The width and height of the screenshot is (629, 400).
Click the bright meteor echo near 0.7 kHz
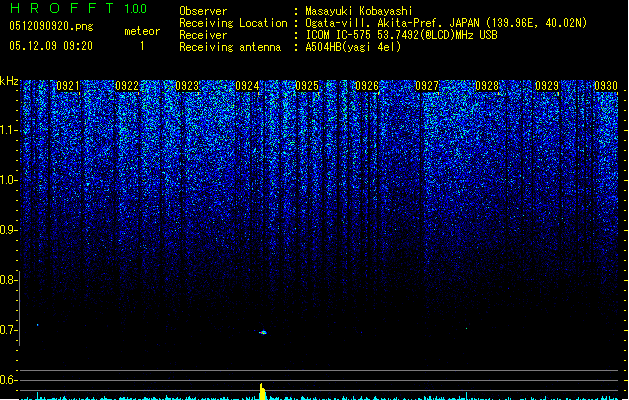click(262, 332)
